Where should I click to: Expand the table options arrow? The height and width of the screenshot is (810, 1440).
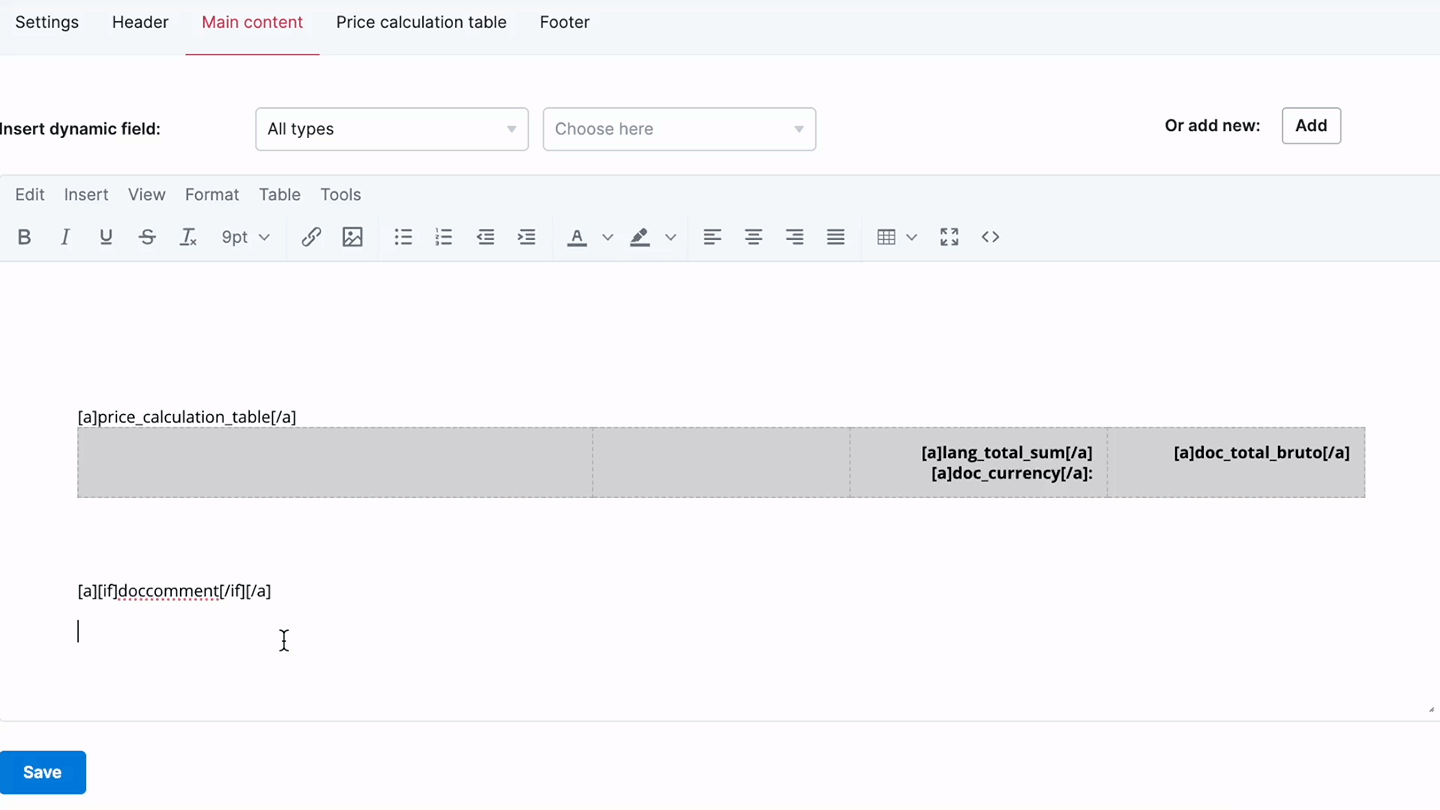pos(911,237)
